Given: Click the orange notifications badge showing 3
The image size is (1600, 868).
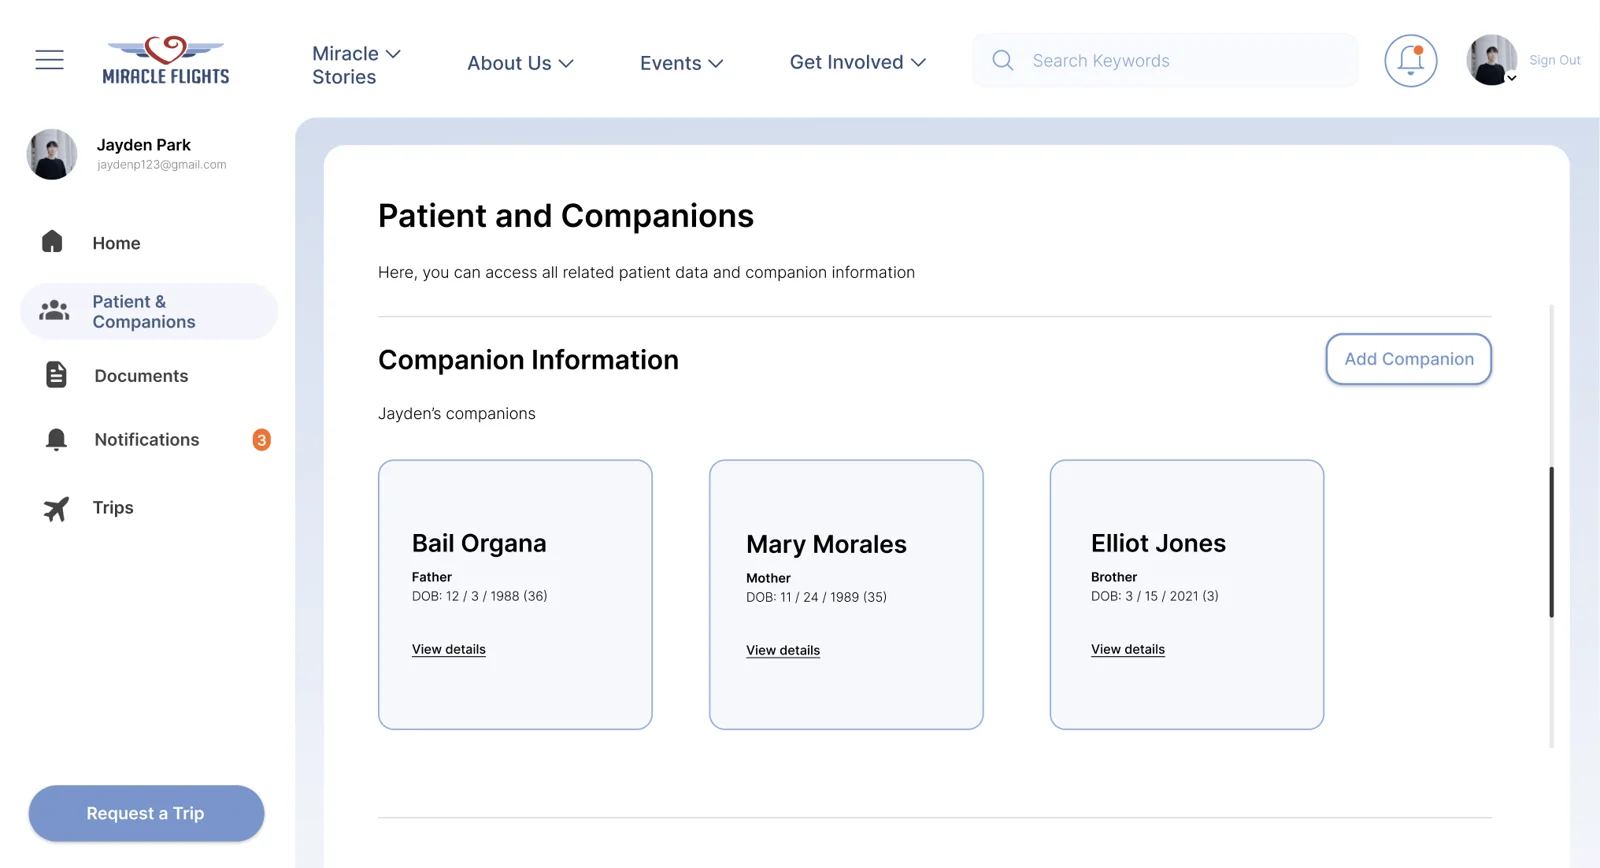Looking at the screenshot, I should (261, 440).
